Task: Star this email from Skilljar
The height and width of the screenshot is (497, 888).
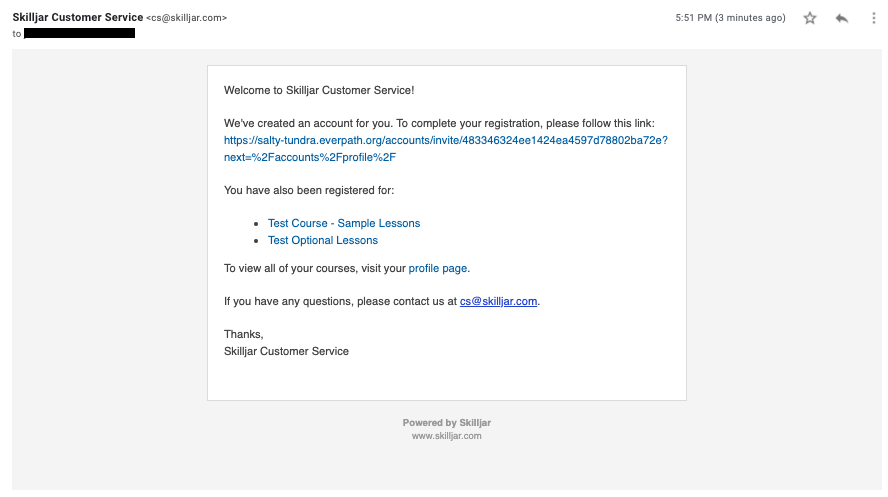Action: [x=810, y=18]
